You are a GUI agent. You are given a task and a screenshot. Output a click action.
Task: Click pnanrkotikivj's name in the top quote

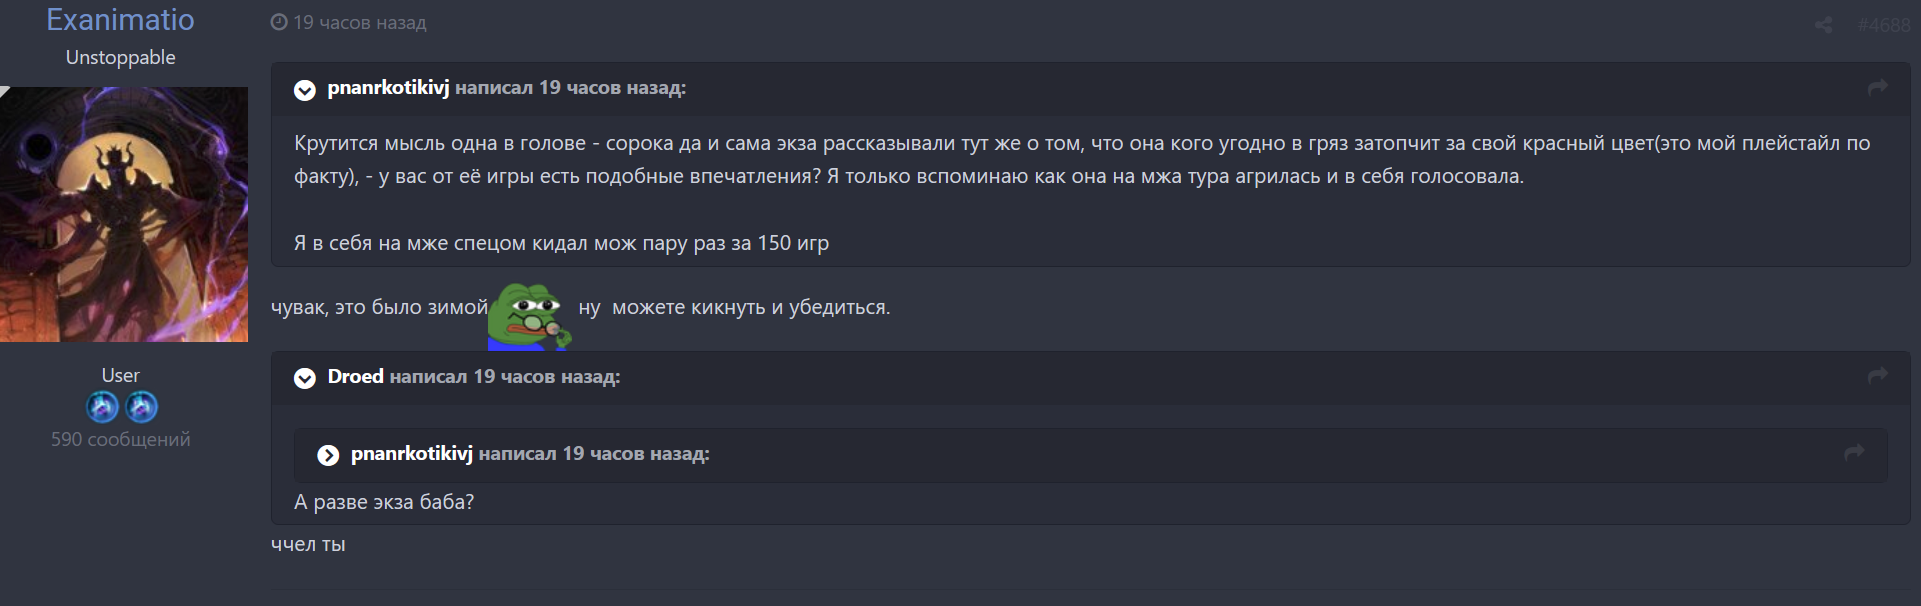point(388,88)
